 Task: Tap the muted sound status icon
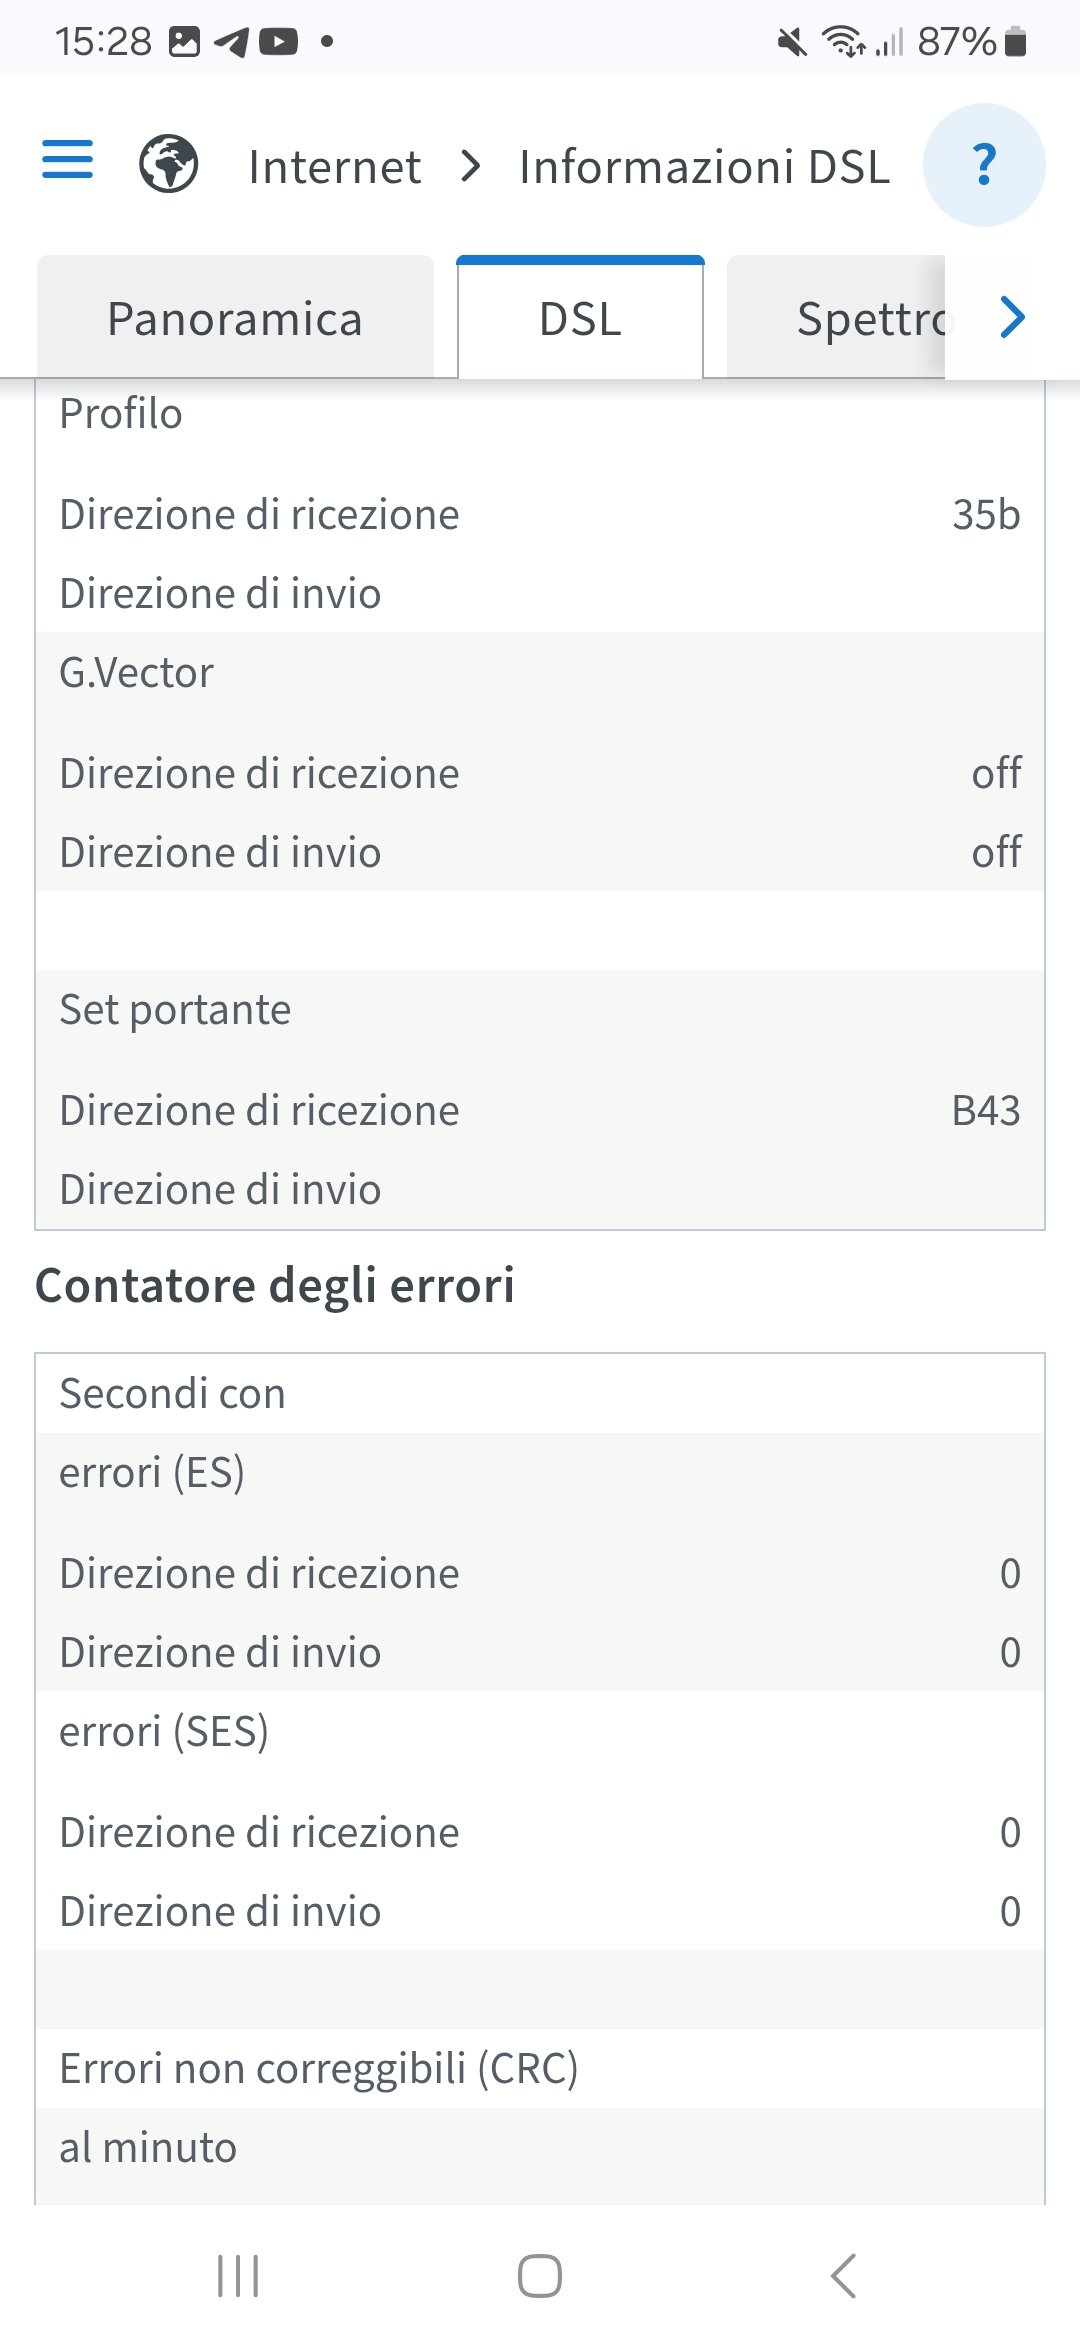click(x=791, y=42)
